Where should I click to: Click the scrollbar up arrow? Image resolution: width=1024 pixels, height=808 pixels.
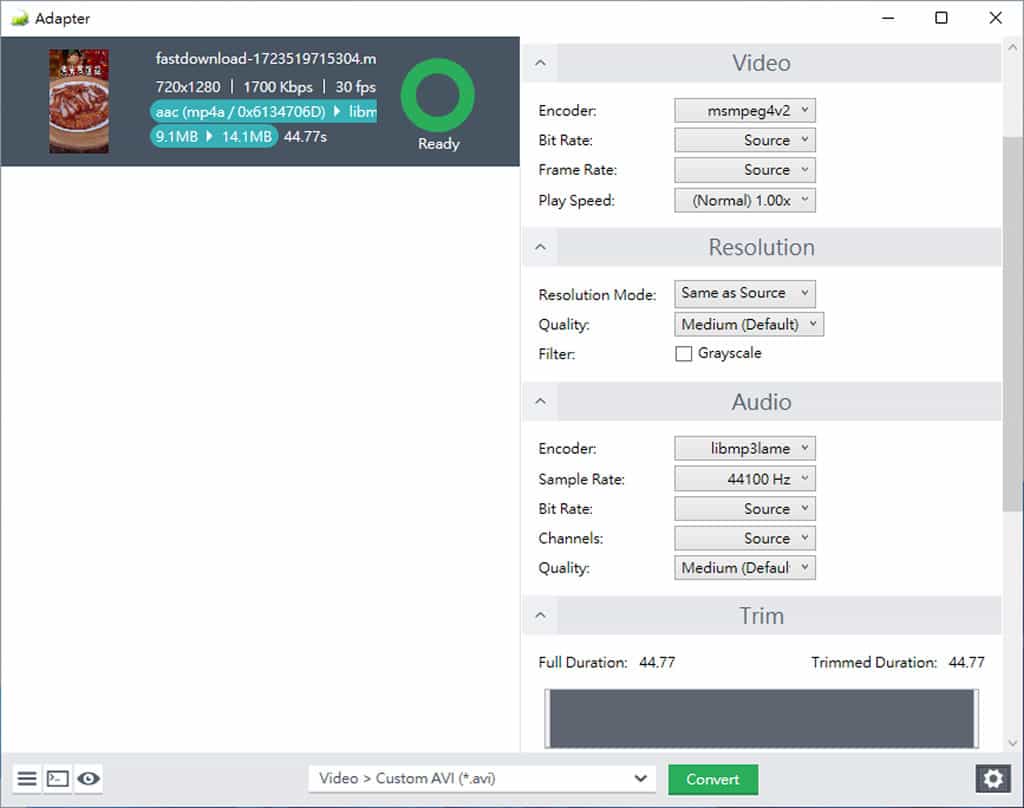pyautogui.click(x=1012, y=48)
